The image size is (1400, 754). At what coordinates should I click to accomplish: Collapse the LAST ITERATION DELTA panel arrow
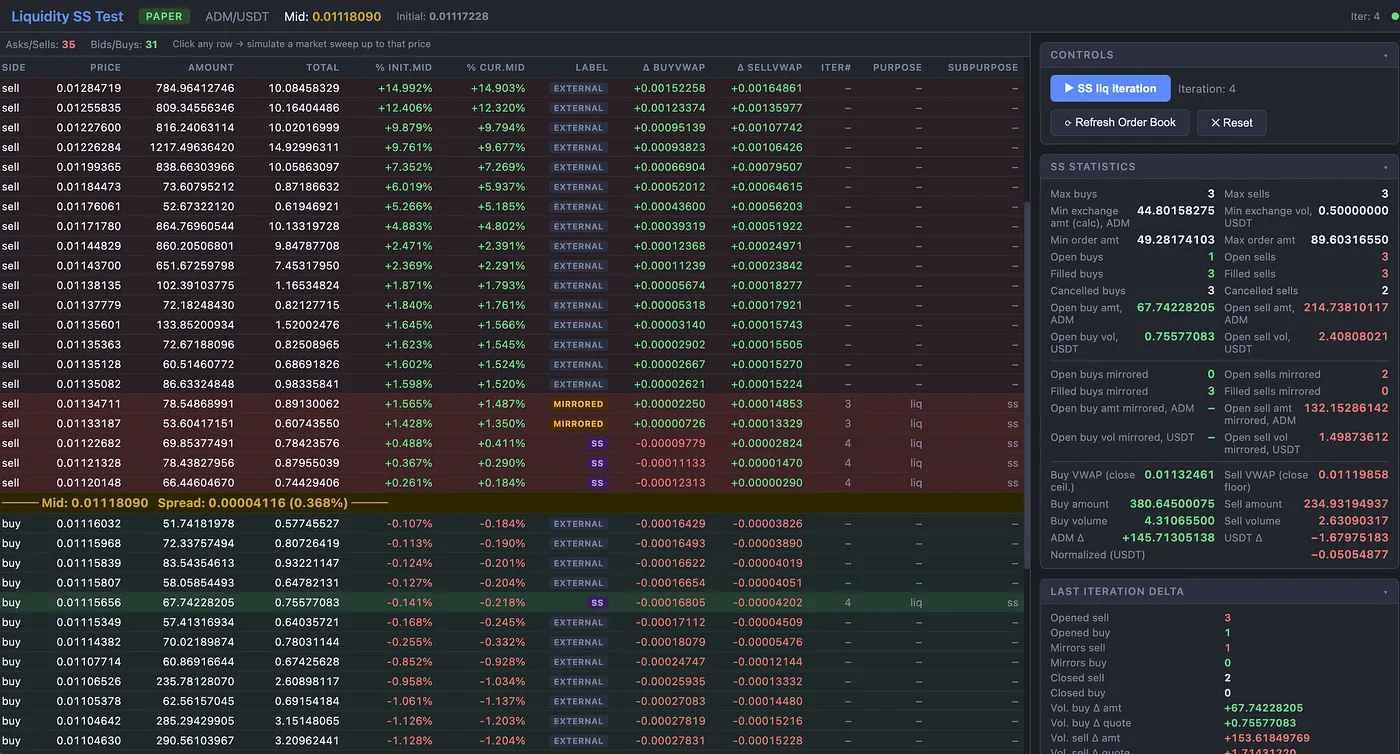click(1385, 591)
